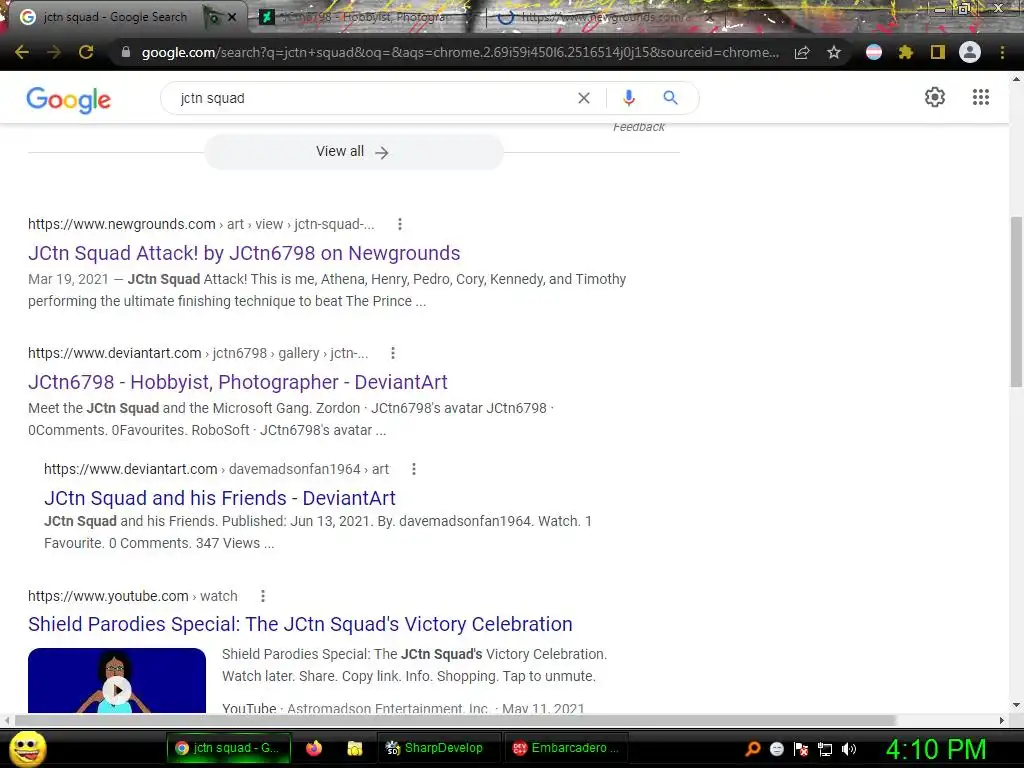Screen dimensions: 1024x768
Task: Reload the current page
Action: 86,52
